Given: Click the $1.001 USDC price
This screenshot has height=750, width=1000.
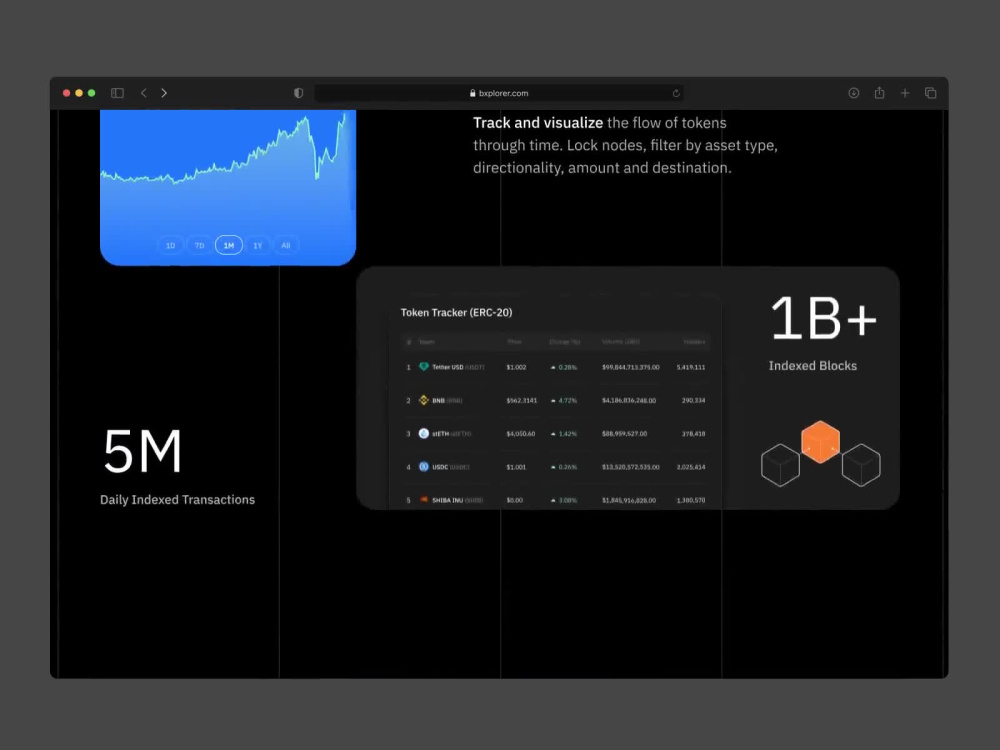Looking at the screenshot, I should [x=516, y=467].
